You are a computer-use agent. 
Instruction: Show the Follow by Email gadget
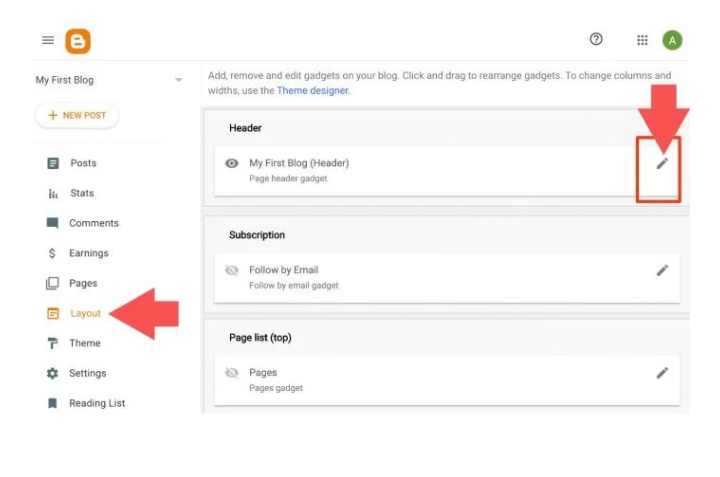[232, 270]
